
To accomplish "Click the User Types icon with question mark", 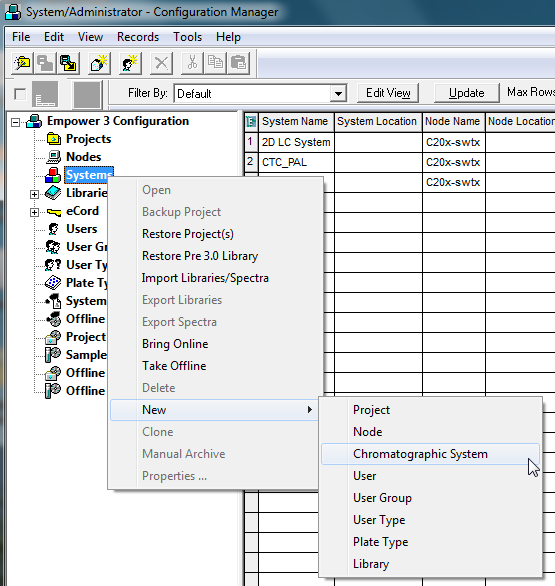I will [53, 265].
